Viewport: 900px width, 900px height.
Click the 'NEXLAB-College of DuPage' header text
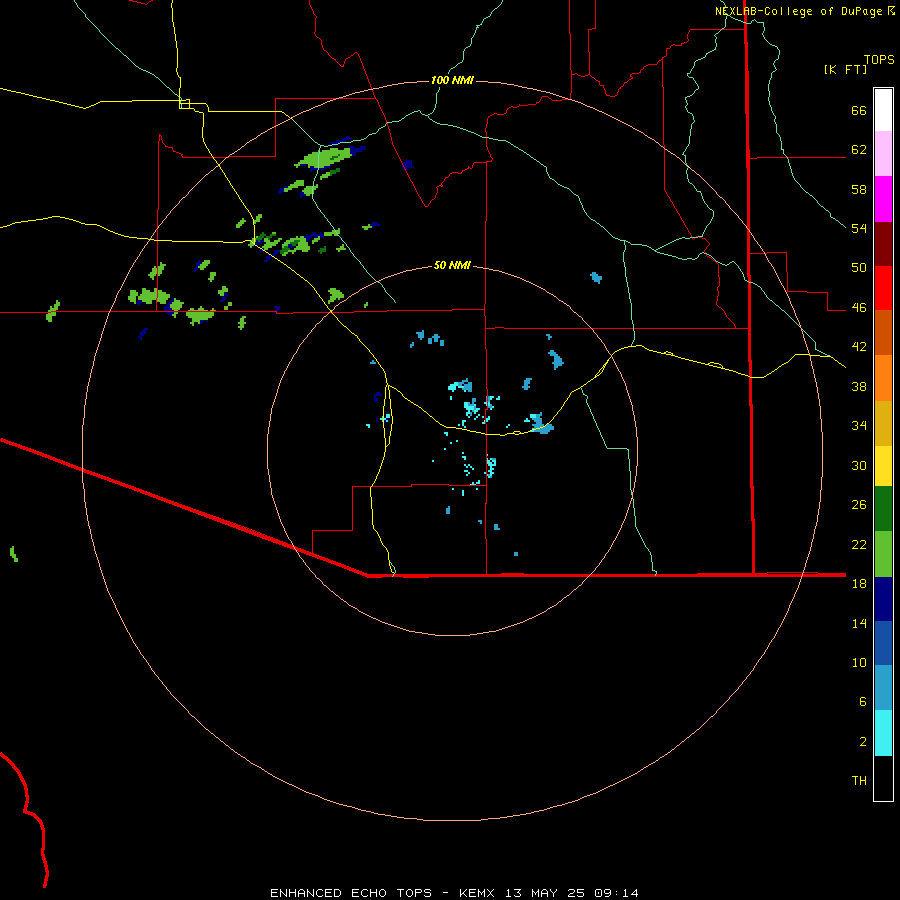[799, 11]
